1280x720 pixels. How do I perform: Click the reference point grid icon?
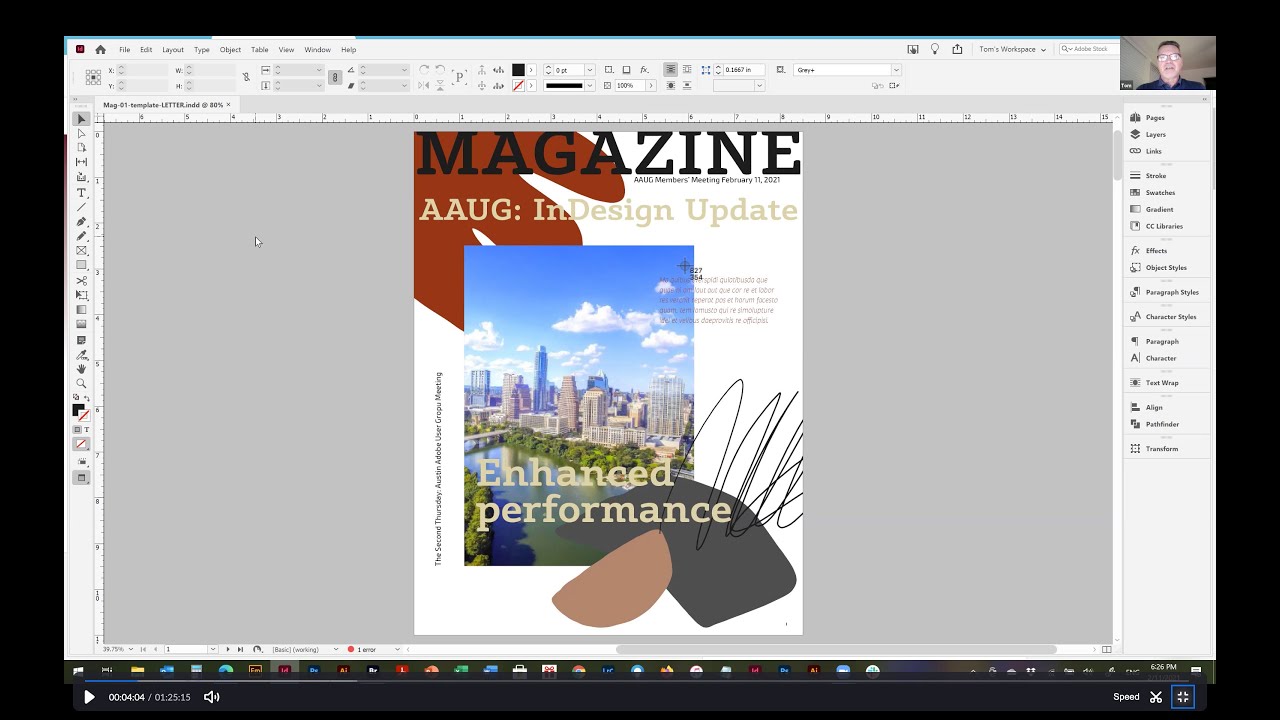(x=93, y=77)
